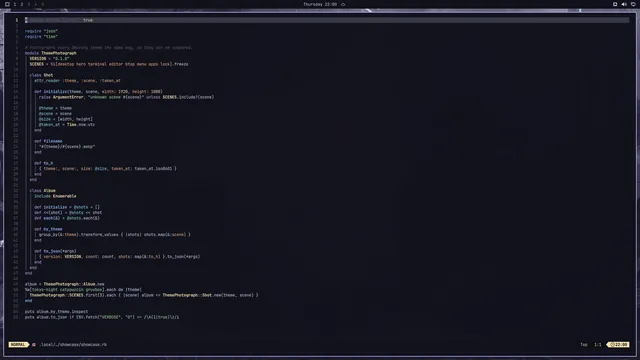Switch to workspace 3
640x360 pixels.
tap(29, 4)
